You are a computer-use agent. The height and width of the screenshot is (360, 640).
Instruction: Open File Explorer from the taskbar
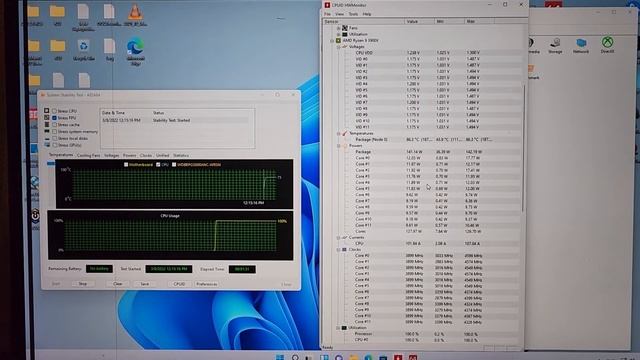pyautogui.click(x=354, y=358)
